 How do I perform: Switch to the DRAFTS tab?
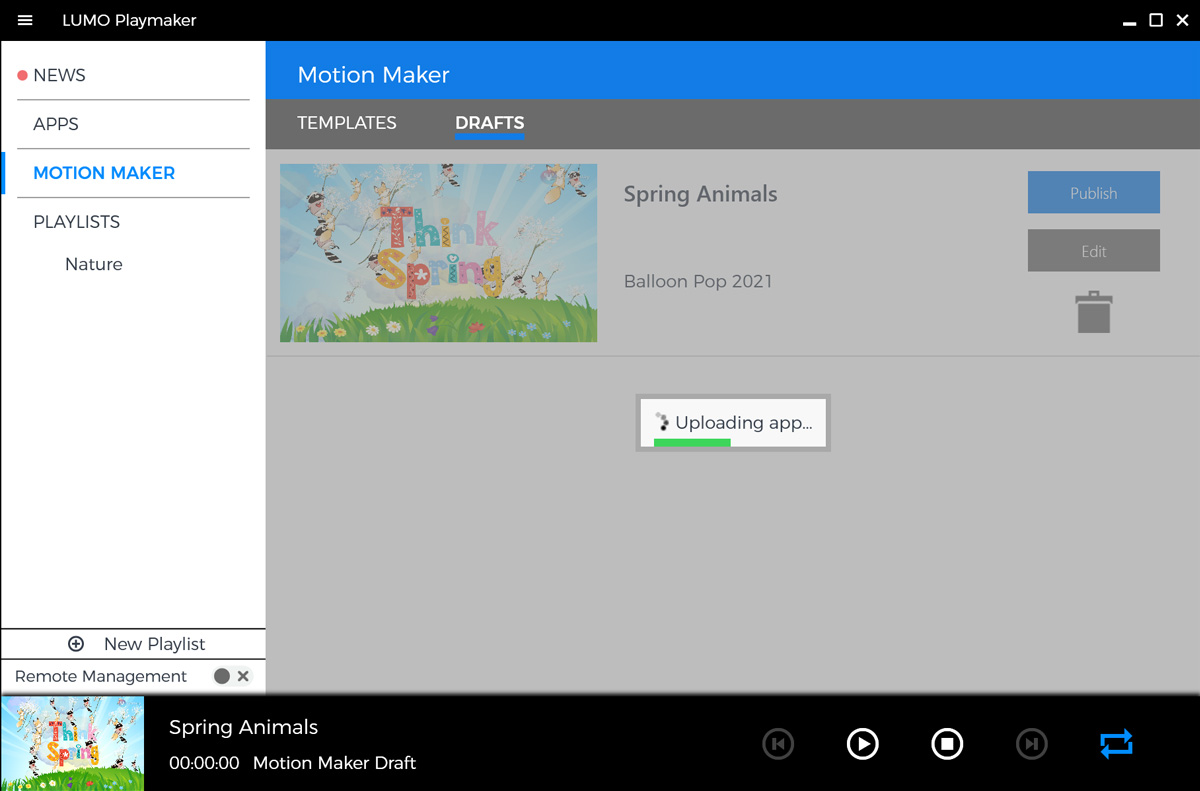pyautogui.click(x=490, y=123)
